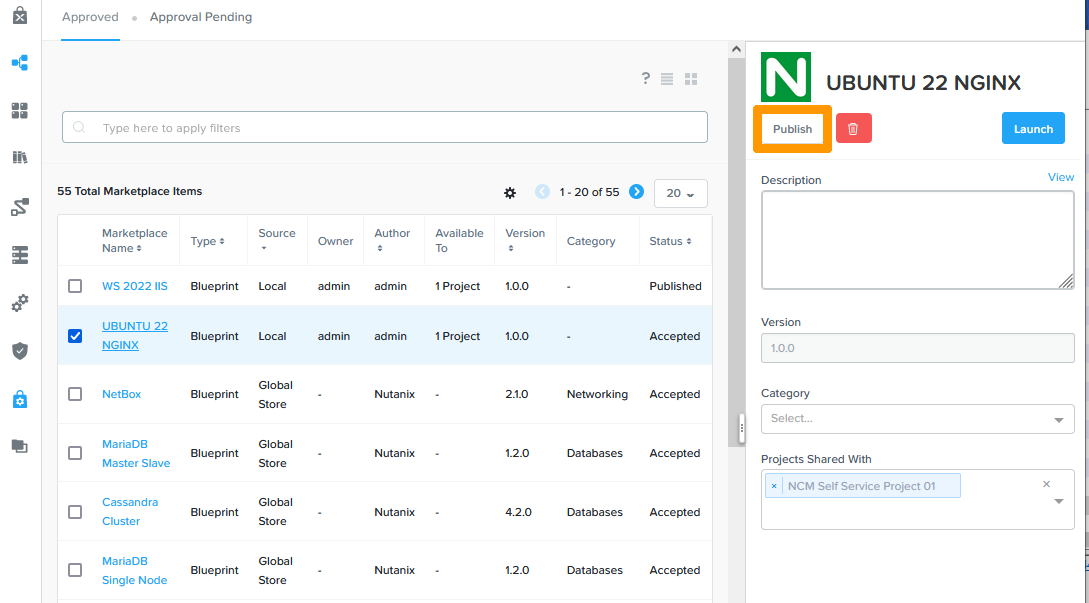
Task: Select the WS 2022 IIS checkbox
Action: [75, 286]
